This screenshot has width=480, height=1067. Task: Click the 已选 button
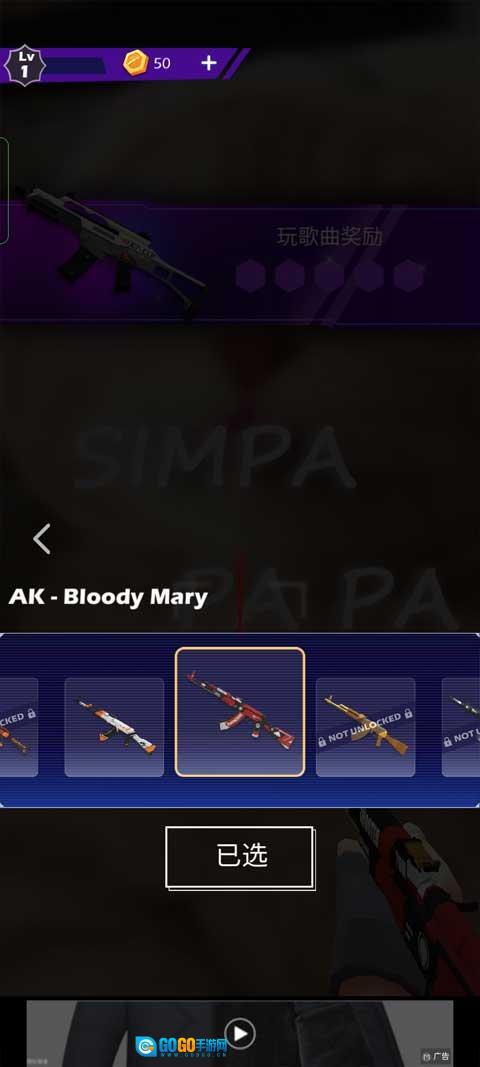point(240,857)
